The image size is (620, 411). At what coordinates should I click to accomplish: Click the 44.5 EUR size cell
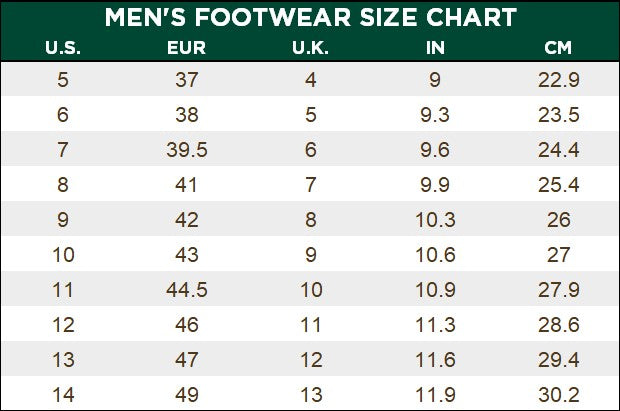187,290
